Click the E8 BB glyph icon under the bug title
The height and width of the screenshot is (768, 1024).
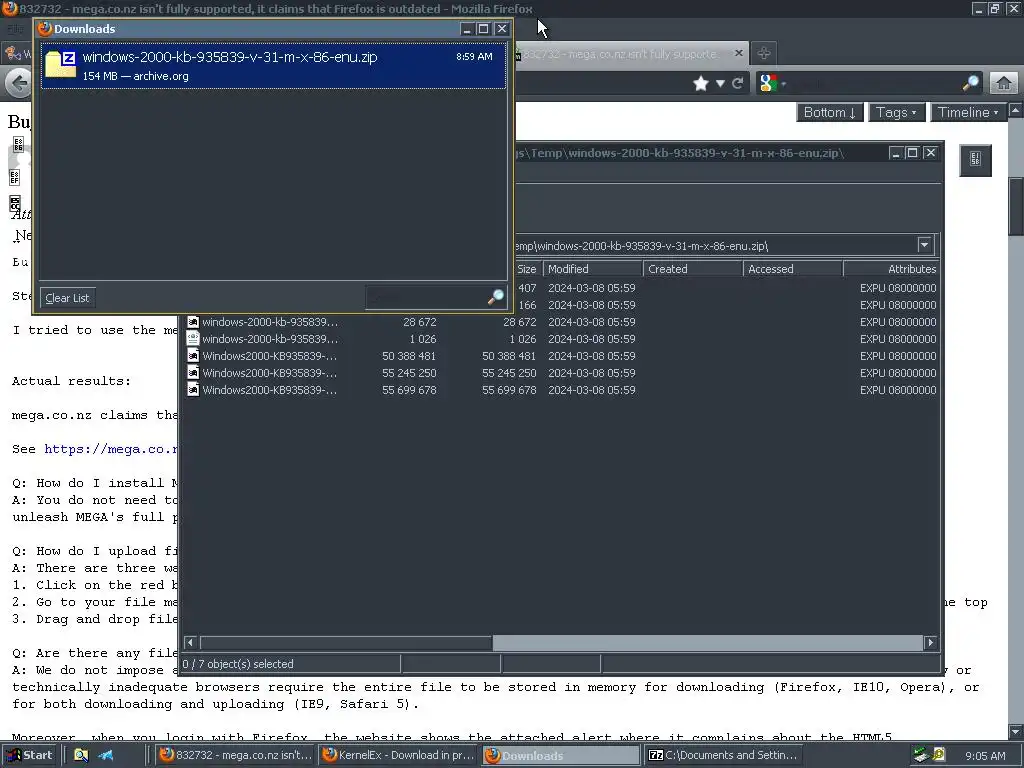tap(18, 145)
